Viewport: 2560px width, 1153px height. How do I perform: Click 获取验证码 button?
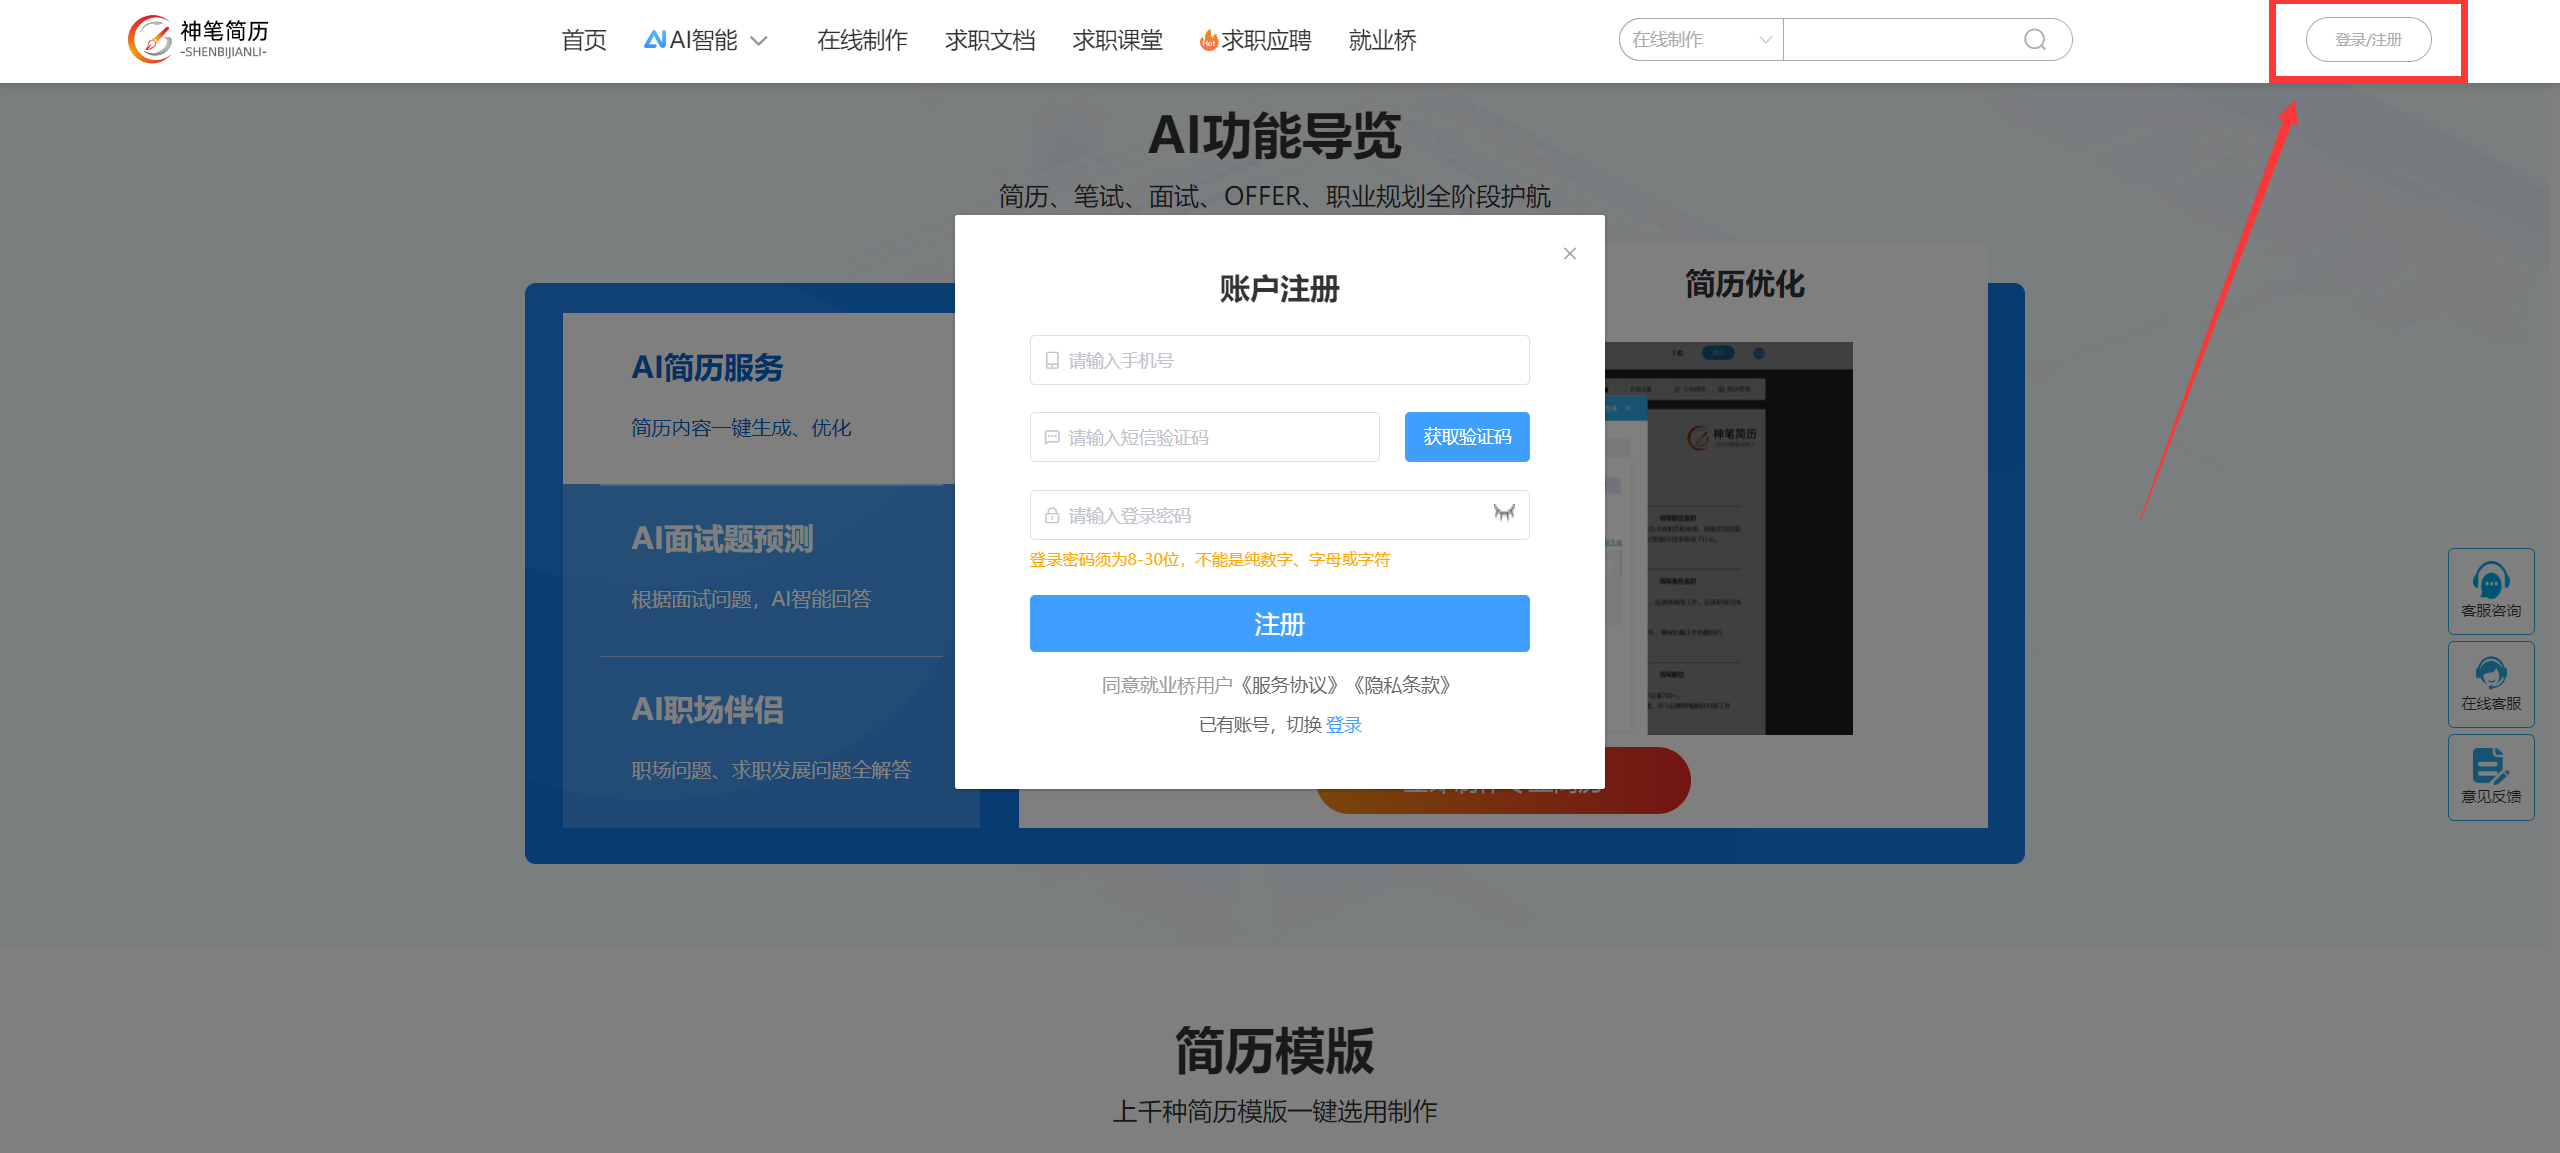tap(1466, 437)
